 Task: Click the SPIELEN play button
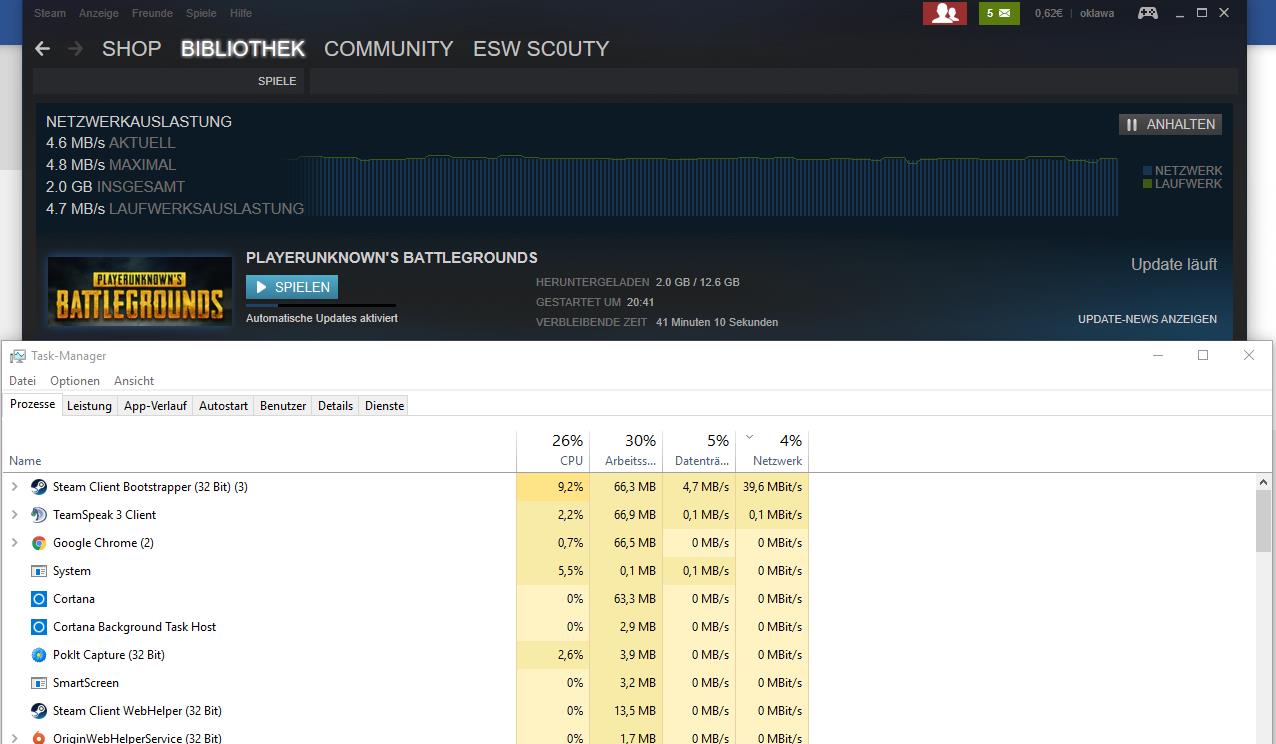click(292, 287)
